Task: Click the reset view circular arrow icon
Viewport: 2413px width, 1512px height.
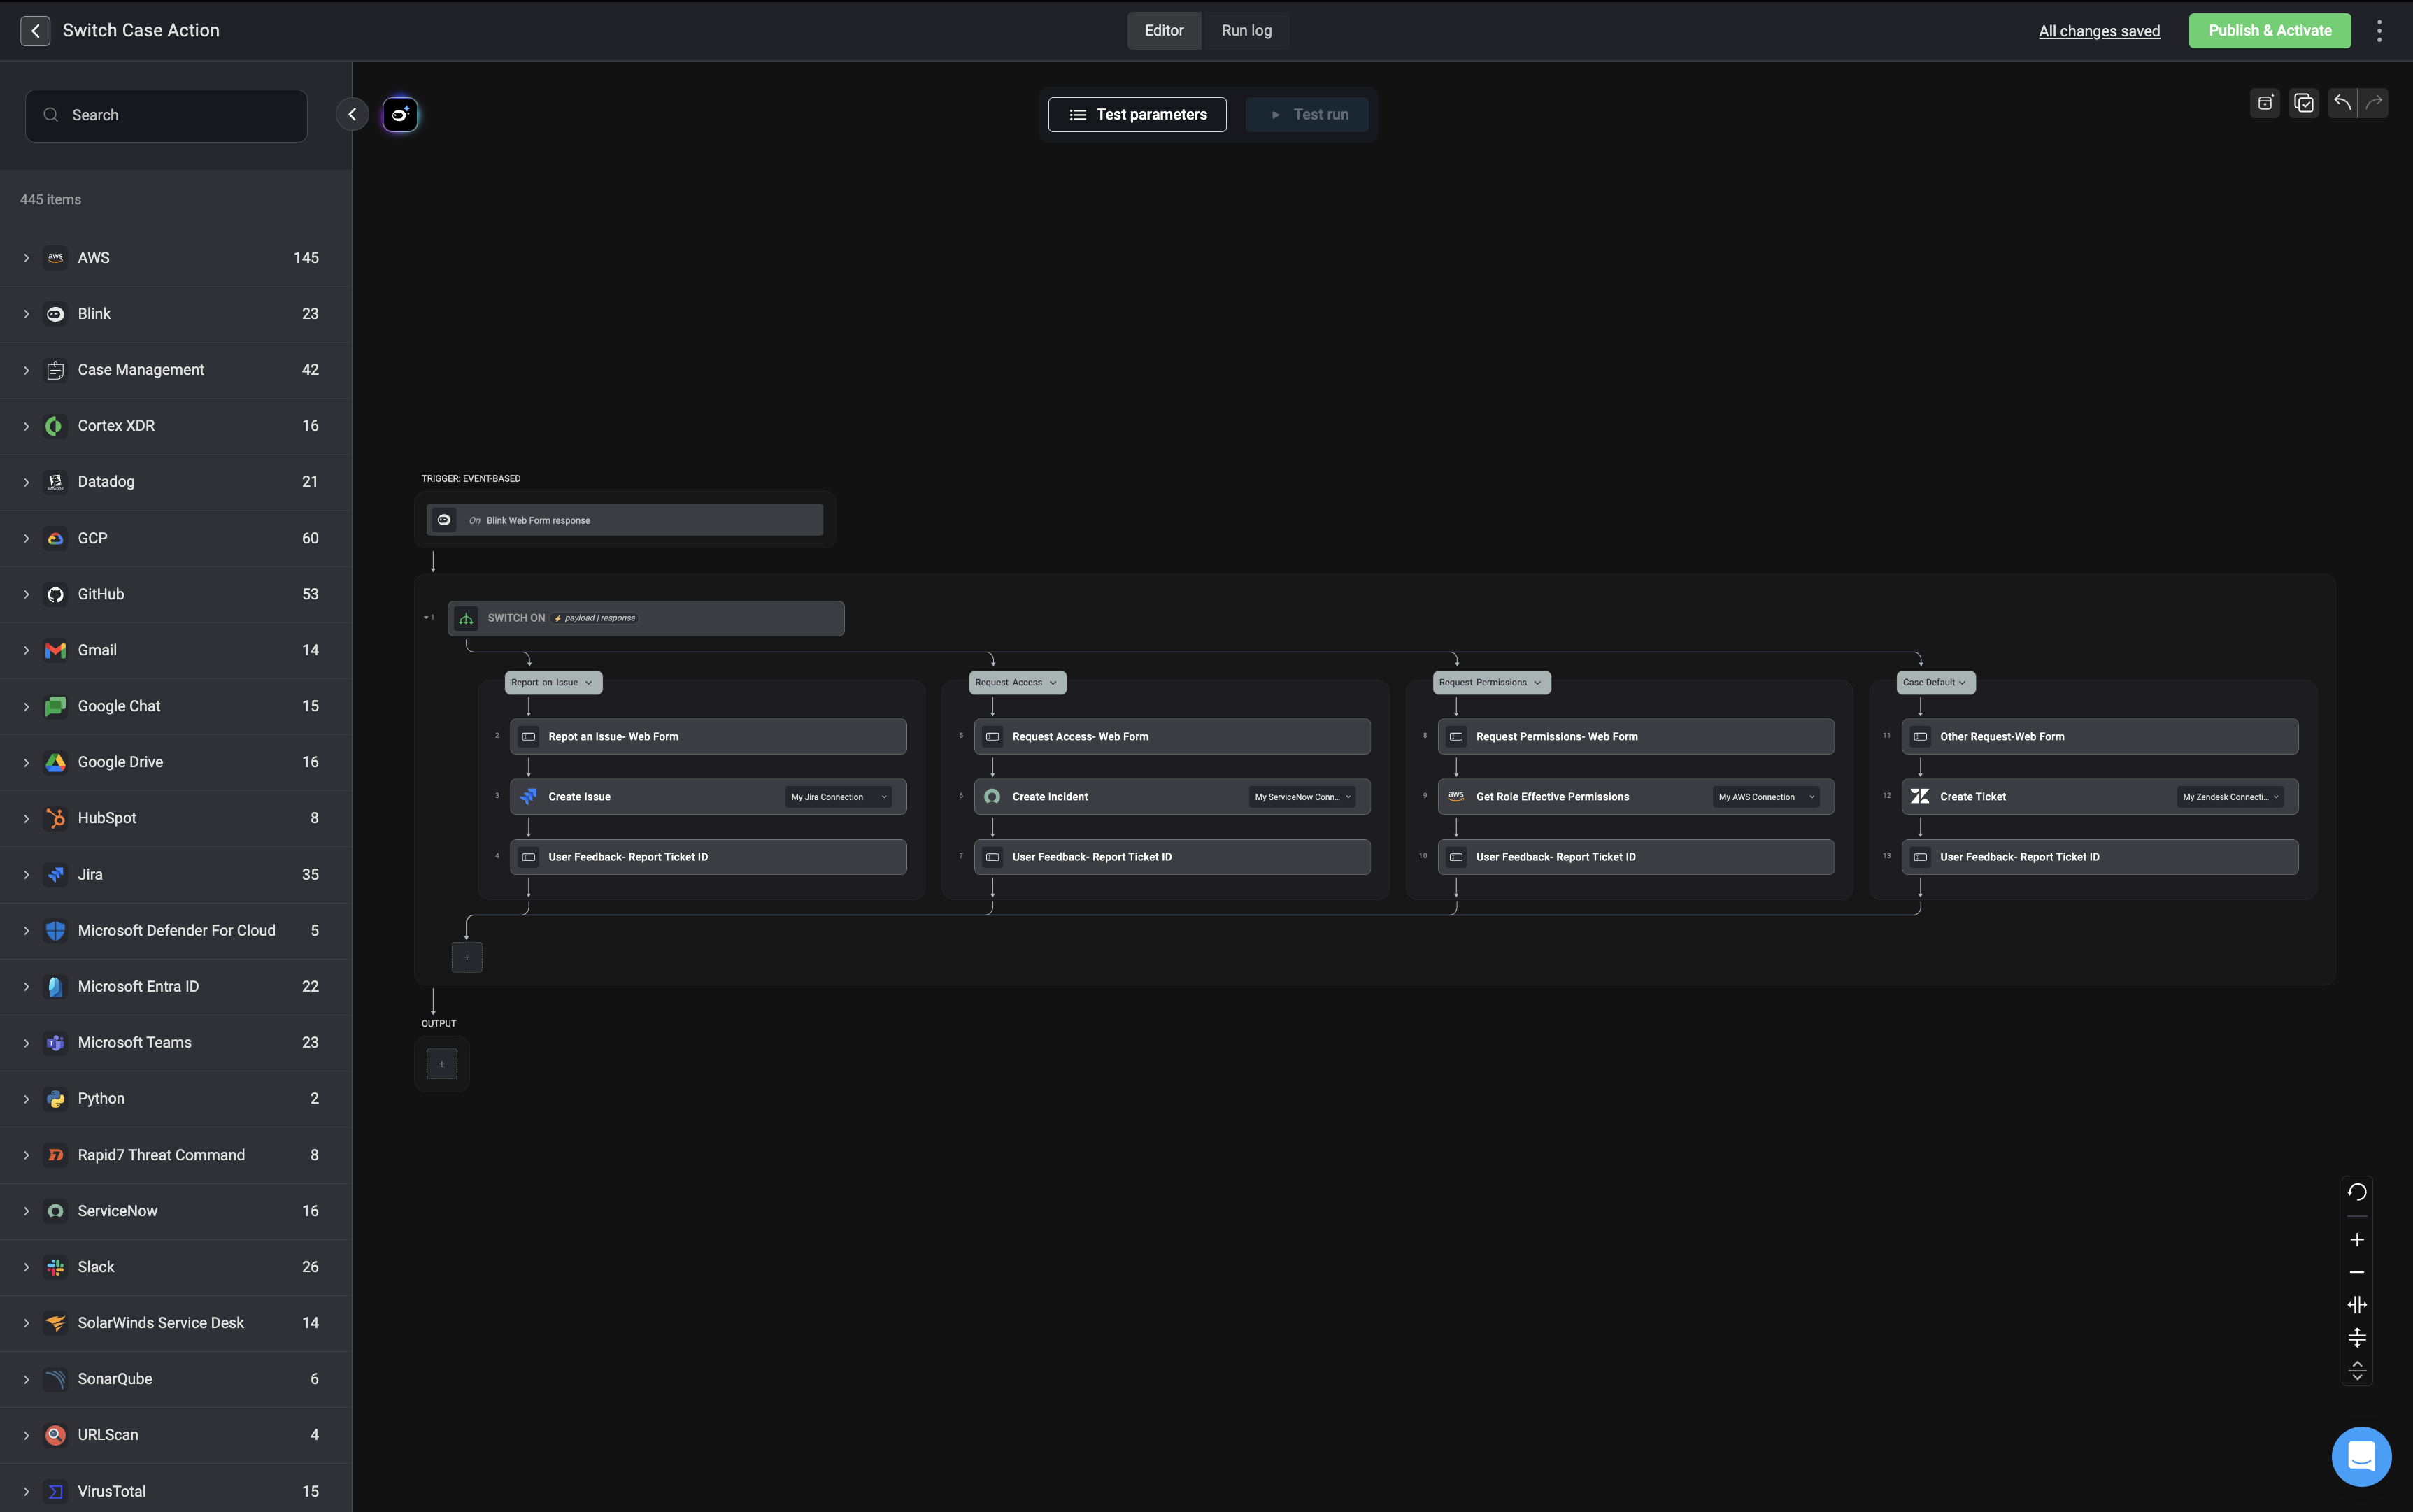Action: [x=2357, y=1192]
